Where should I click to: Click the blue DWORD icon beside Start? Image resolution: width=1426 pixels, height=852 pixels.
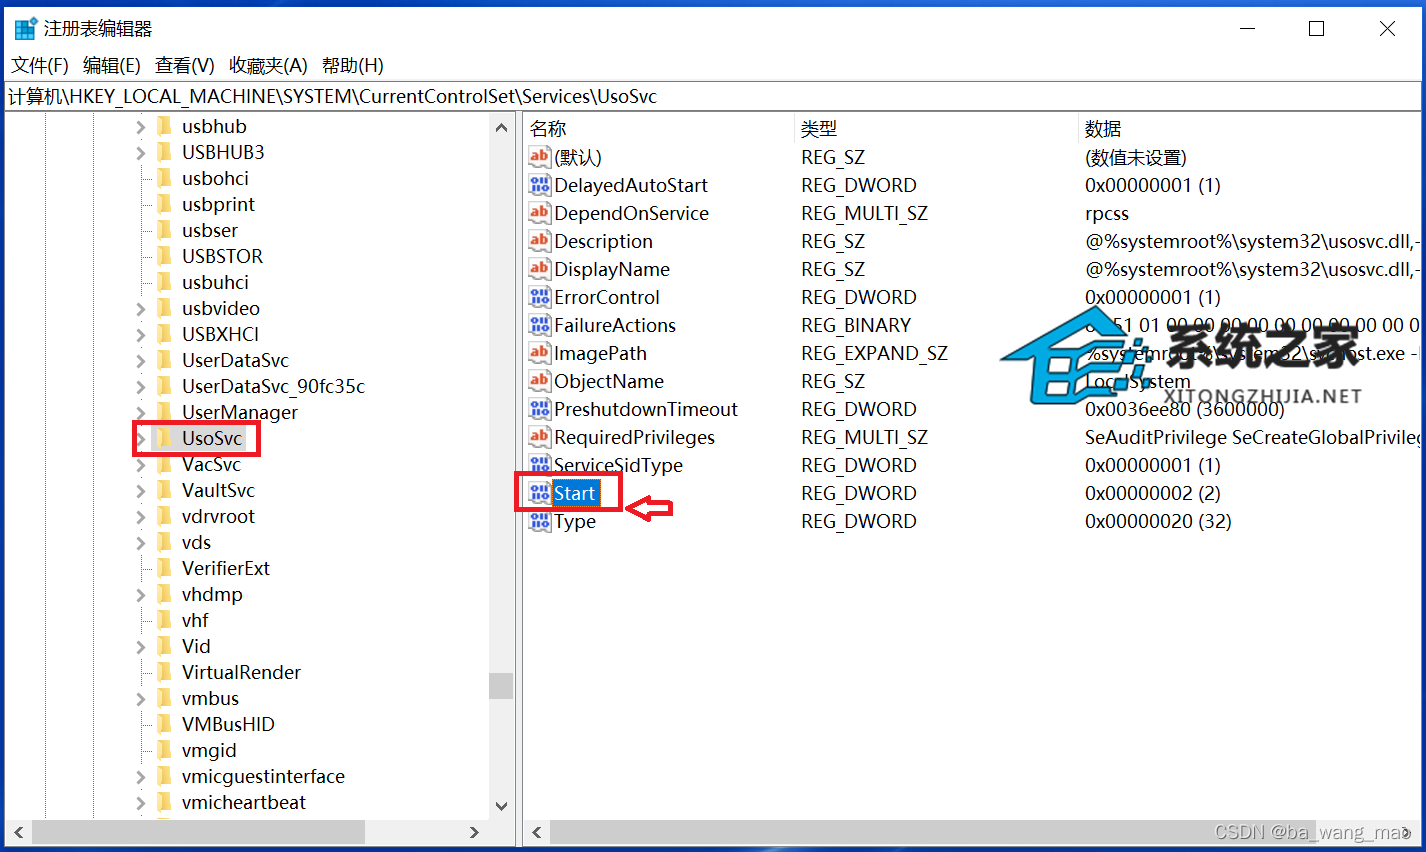(541, 493)
